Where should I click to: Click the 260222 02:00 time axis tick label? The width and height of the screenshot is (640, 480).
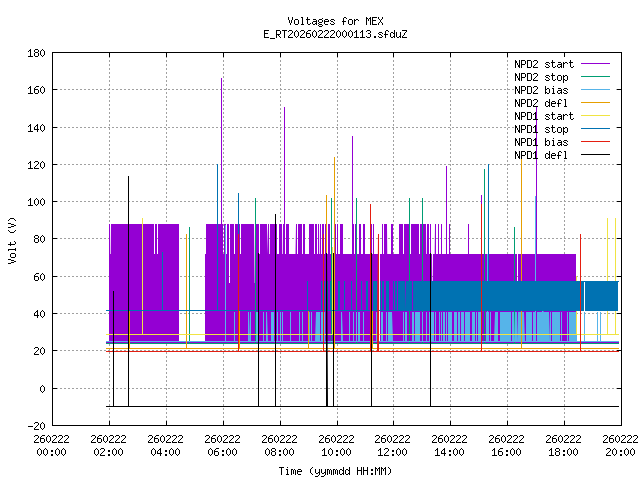[x=108, y=445]
